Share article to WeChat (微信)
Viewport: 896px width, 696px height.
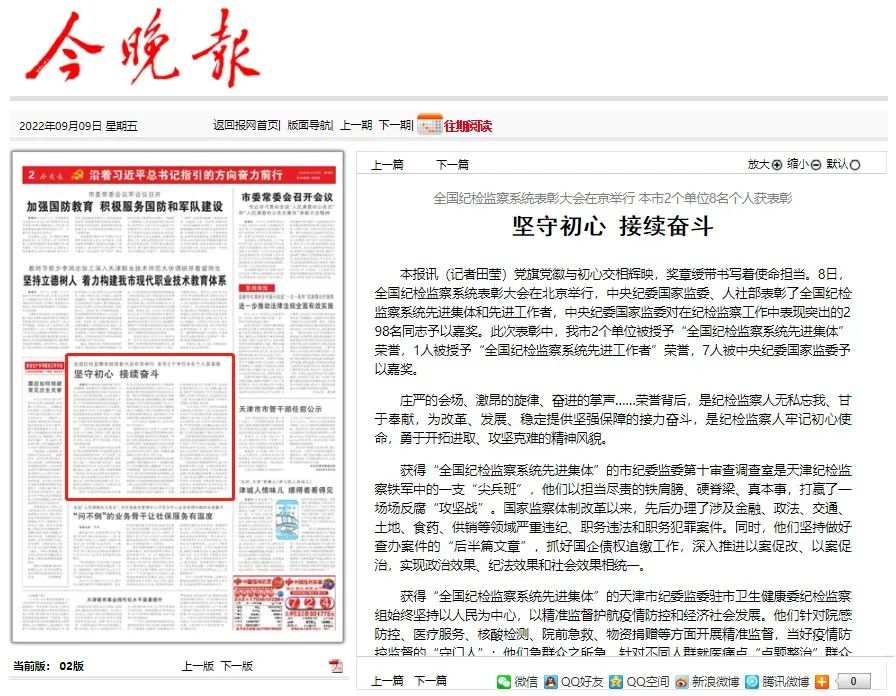point(504,681)
